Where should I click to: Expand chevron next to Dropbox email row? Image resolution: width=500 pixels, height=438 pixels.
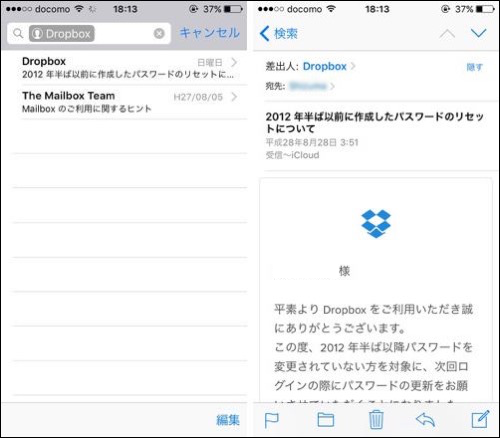[234, 62]
